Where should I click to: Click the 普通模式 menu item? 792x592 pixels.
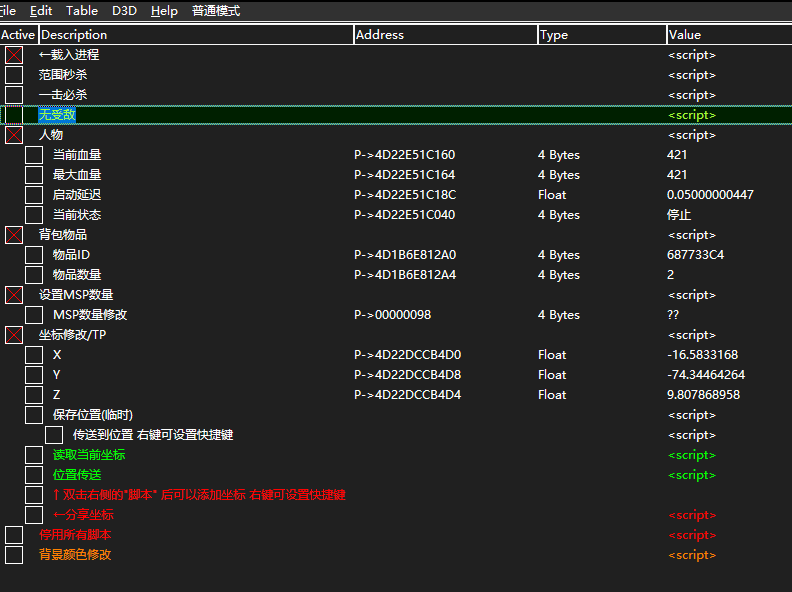coord(216,11)
